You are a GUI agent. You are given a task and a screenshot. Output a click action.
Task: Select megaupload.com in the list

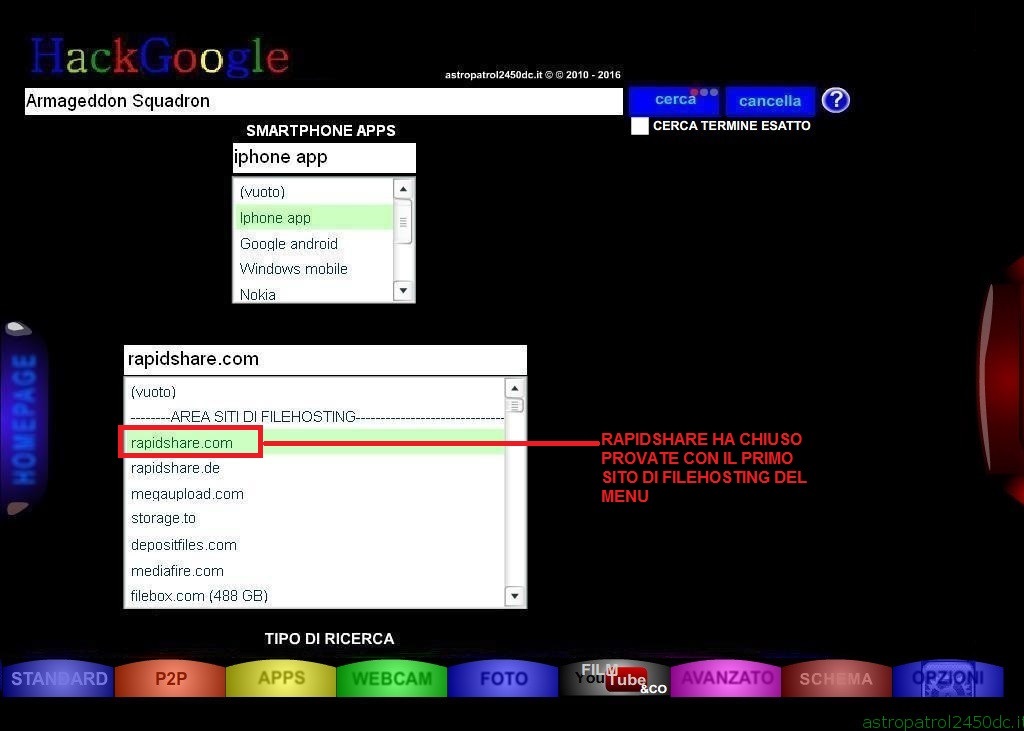(x=315, y=493)
